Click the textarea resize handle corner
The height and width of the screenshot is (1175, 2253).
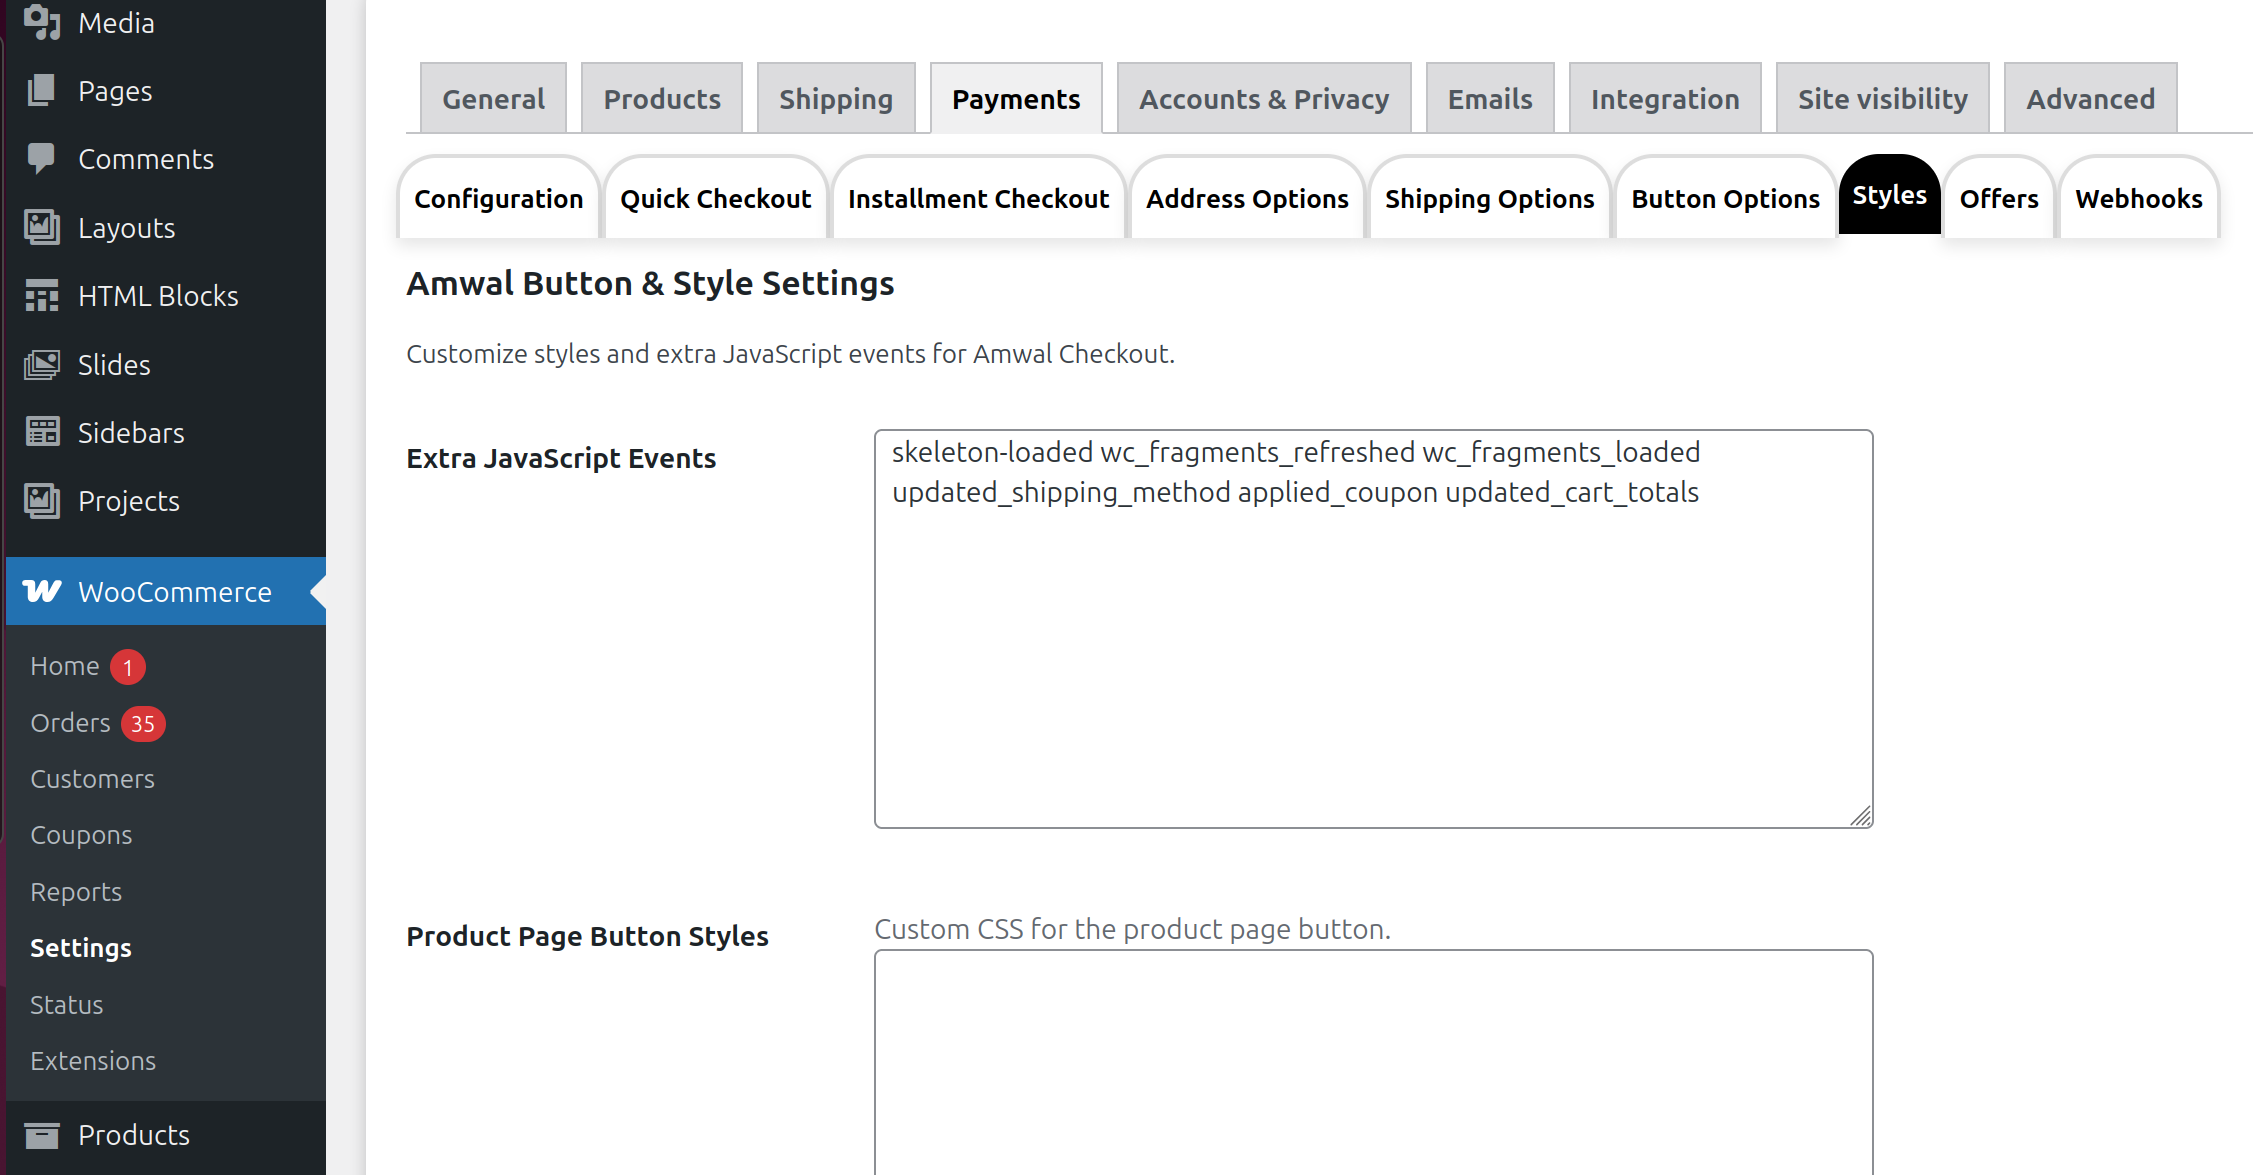point(1861,817)
